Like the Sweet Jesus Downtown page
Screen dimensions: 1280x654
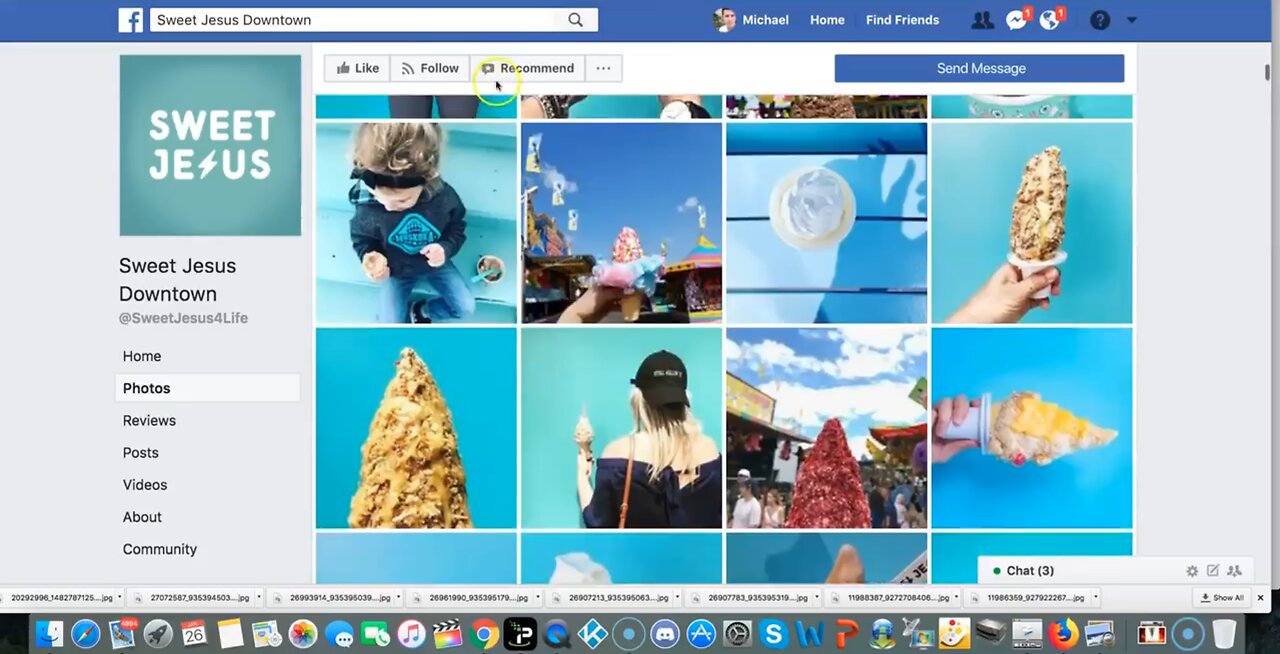point(357,68)
